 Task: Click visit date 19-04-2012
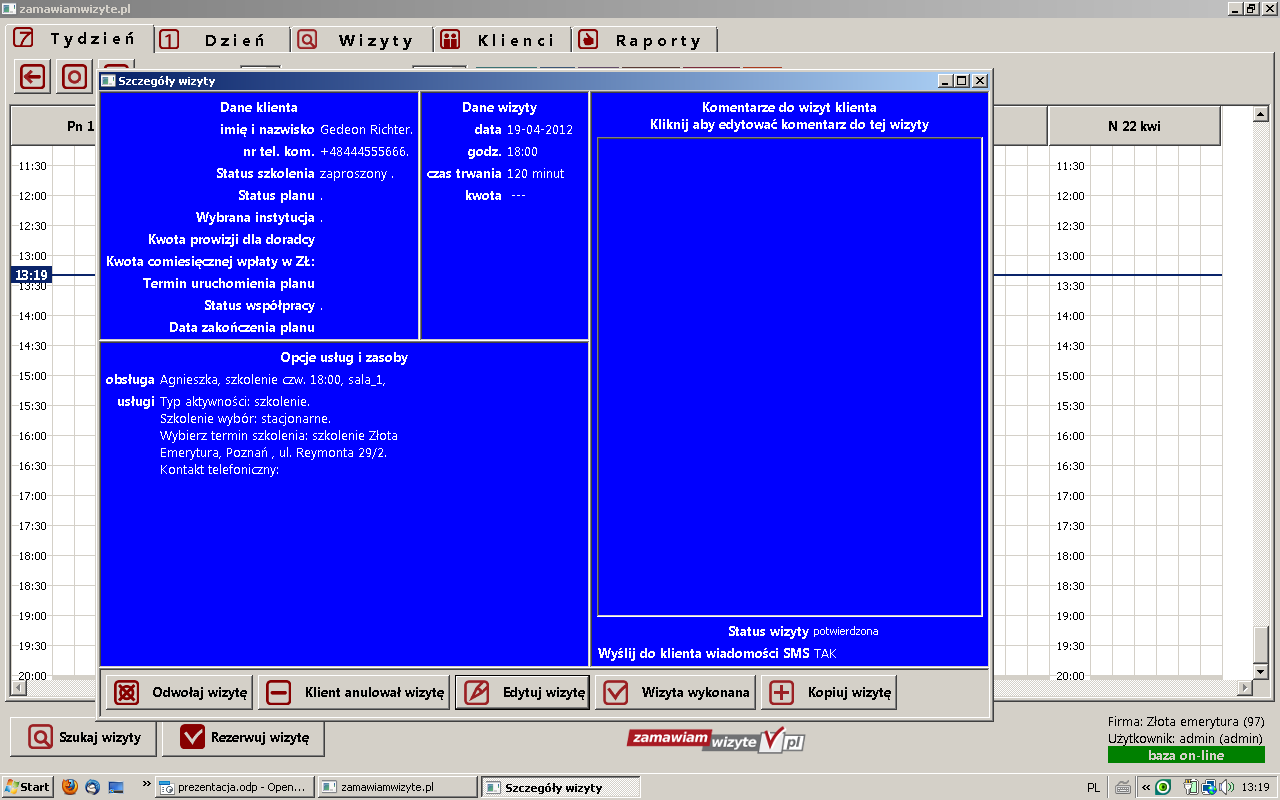[539, 130]
